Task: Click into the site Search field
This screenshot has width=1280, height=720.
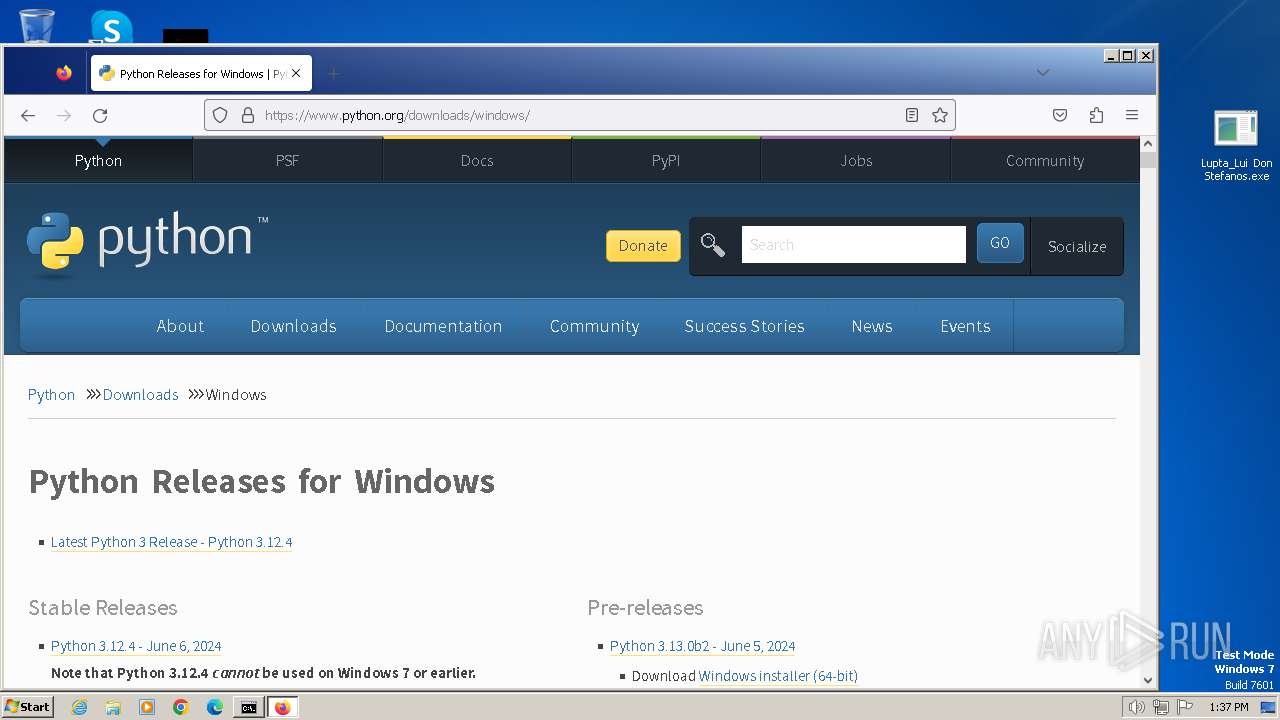Action: (854, 244)
